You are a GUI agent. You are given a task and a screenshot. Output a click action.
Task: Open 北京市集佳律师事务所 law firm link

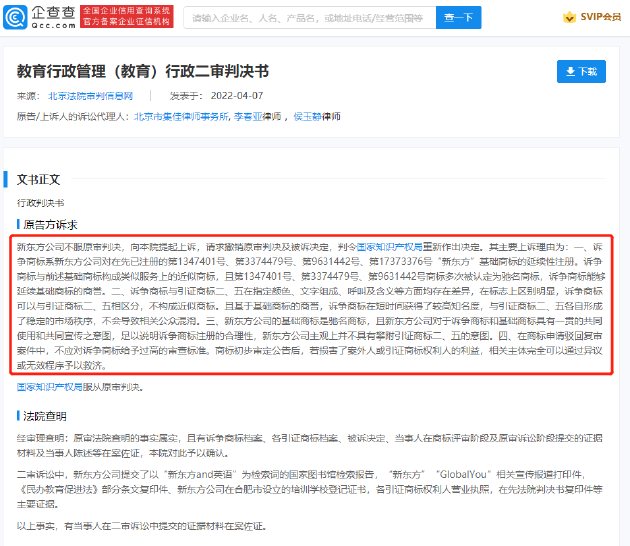(181, 117)
